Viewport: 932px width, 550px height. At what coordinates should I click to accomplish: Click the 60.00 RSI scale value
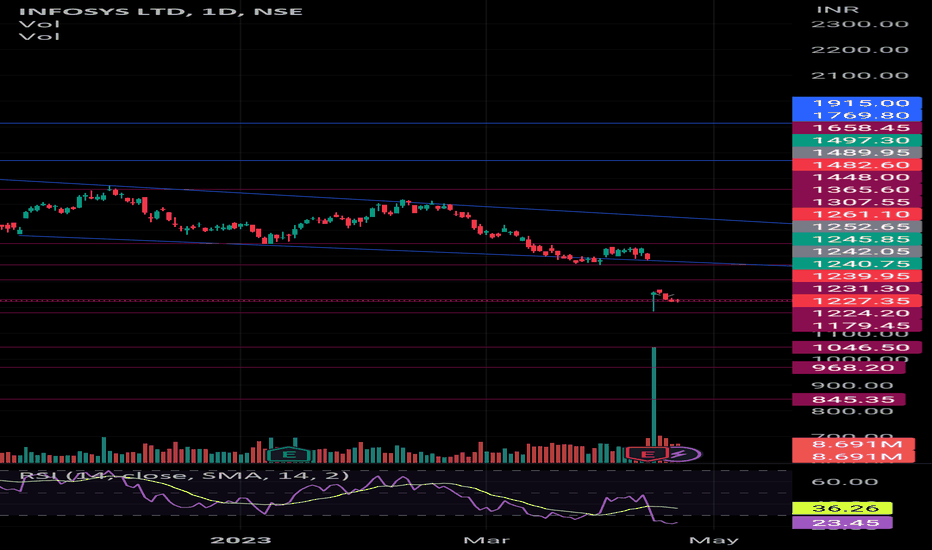tap(844, 482)
